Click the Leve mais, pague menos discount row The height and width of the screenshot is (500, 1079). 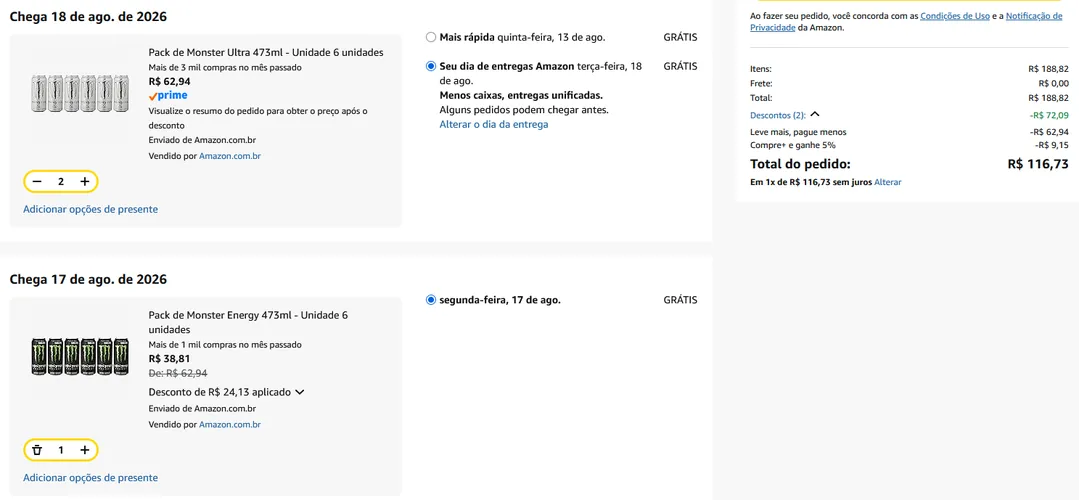[909, 132]
